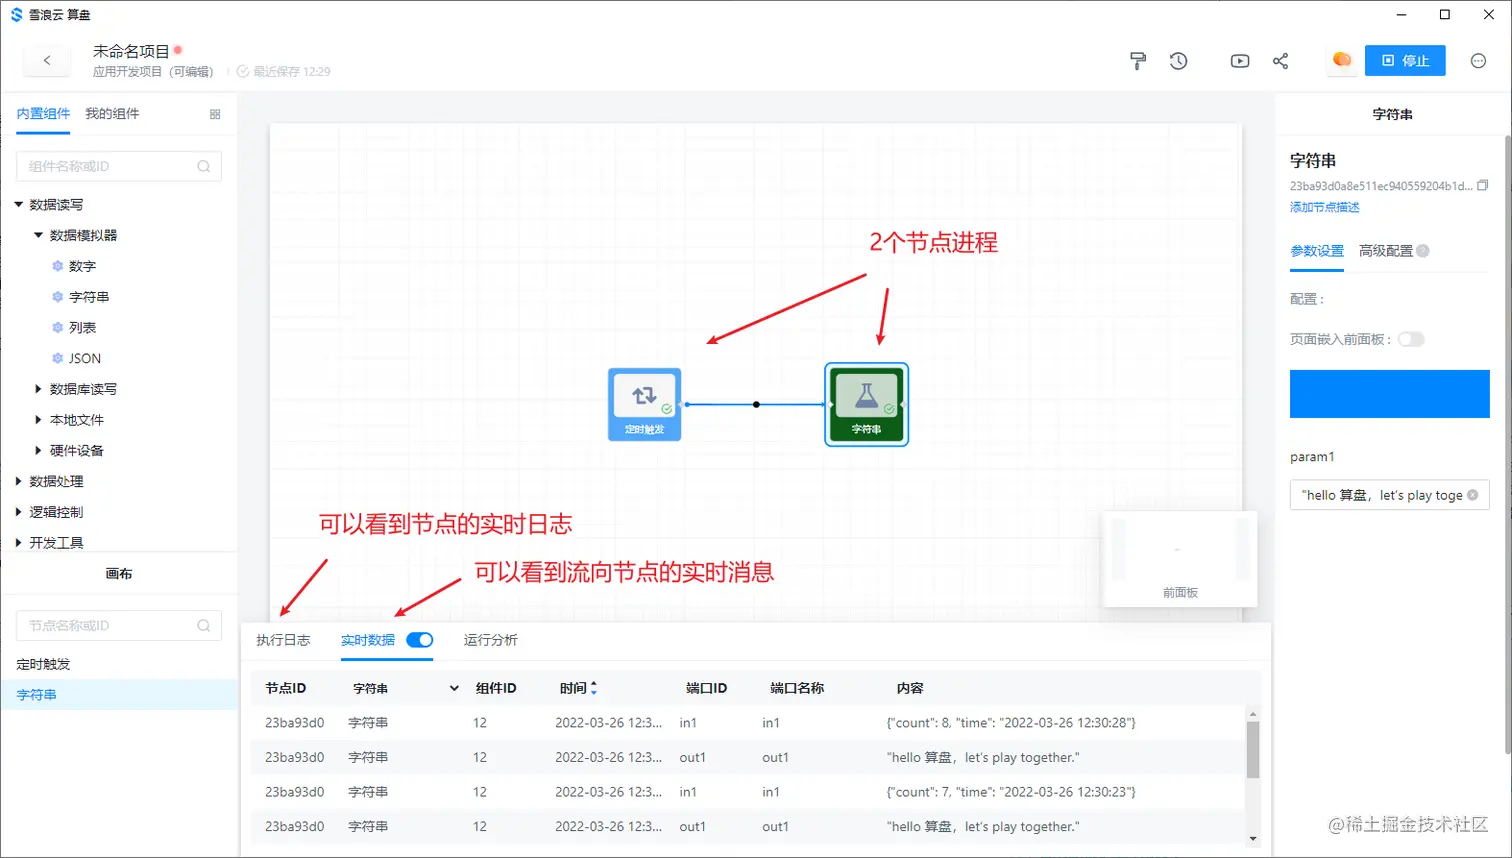Image resolution: width=1512 pixels, height=858 pixels.
Task: Click scroll down arrow of data table
Action: [x=1253, y=839]
